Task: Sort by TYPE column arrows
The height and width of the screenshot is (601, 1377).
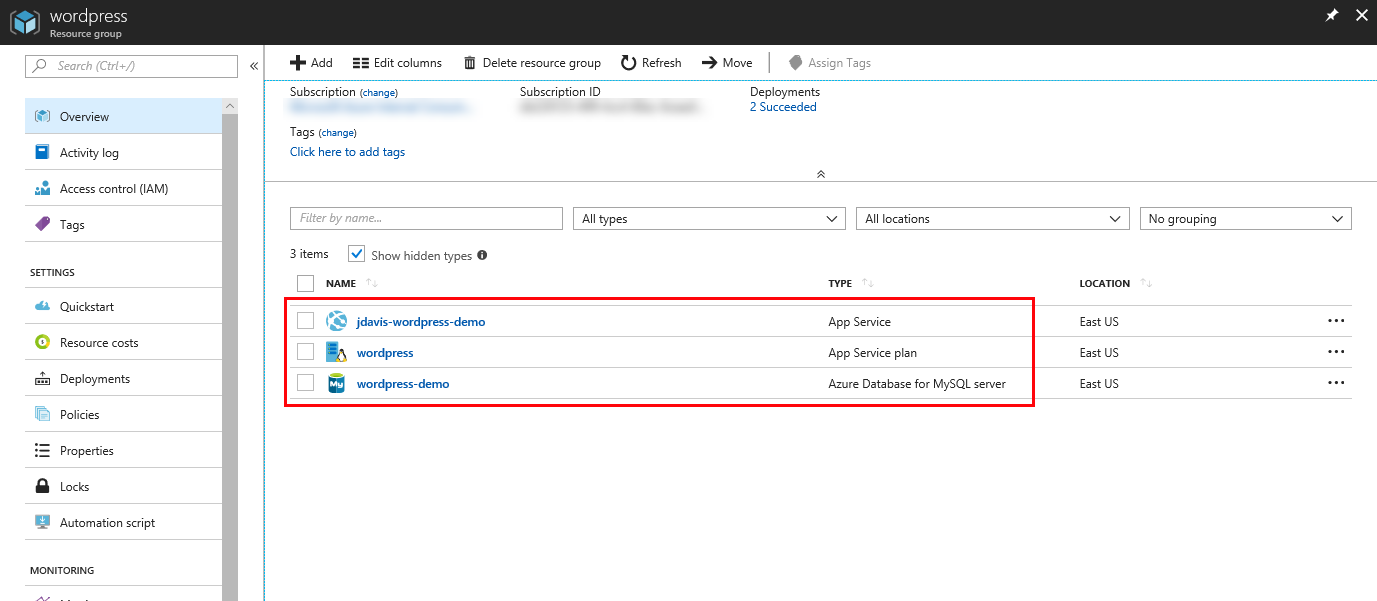Action: [867, 284]
